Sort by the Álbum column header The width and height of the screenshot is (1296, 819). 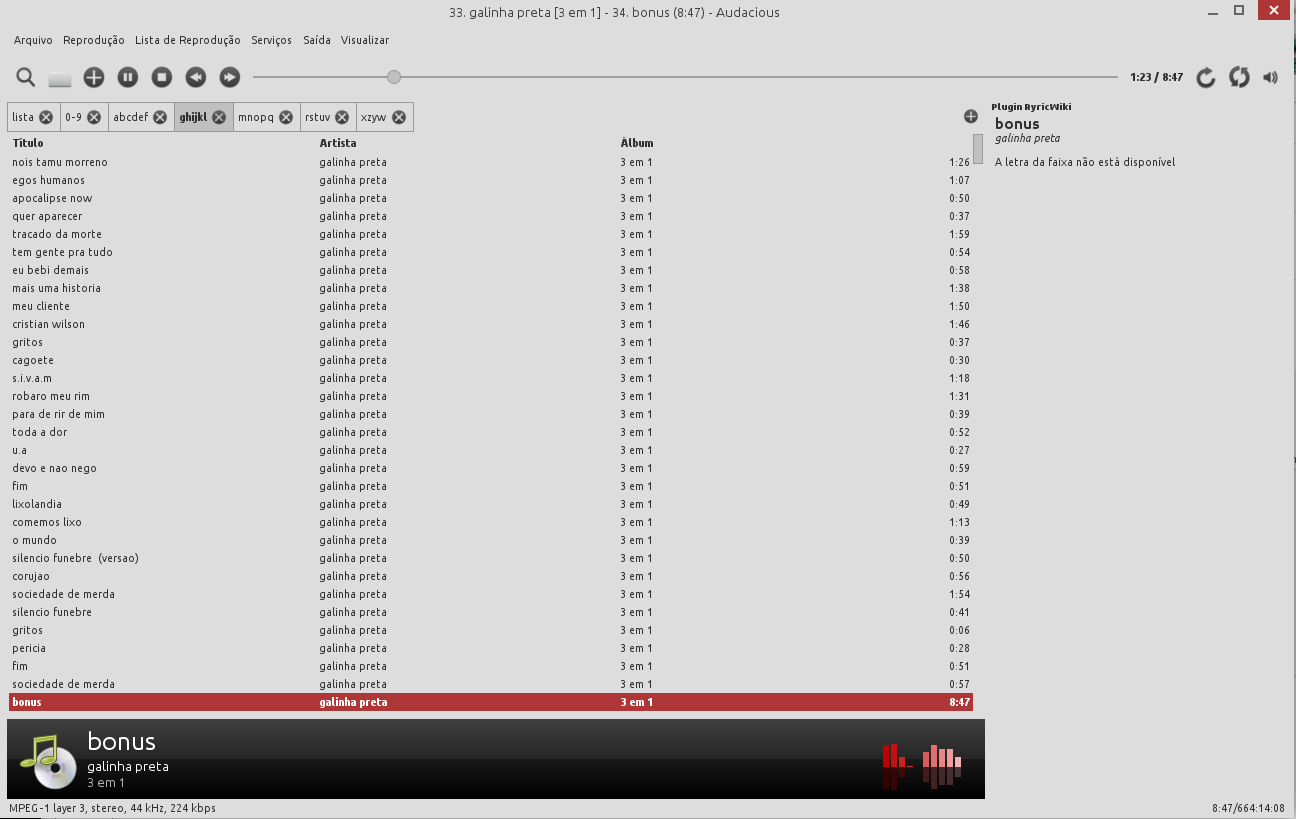pos(637,143)
